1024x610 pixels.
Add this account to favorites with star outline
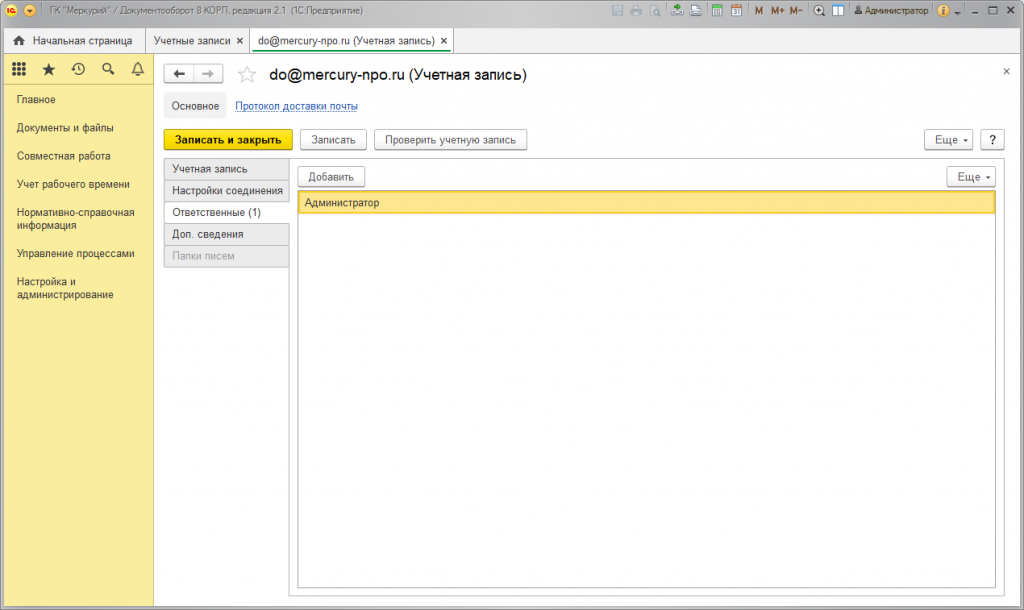tap(247, 75)
